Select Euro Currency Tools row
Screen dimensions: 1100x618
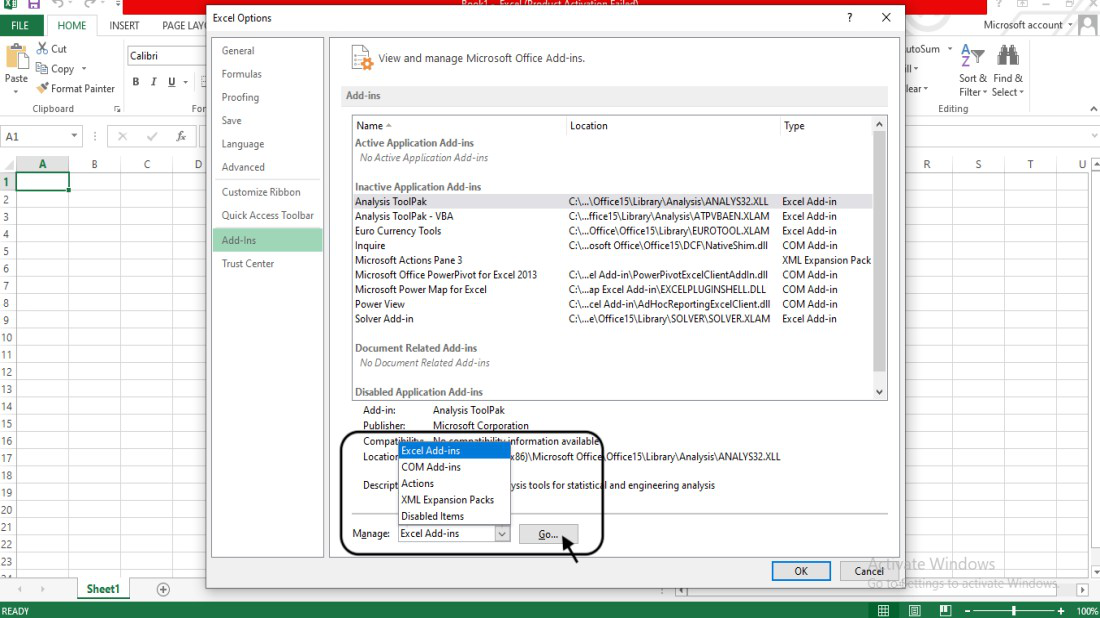pos(612,231)
